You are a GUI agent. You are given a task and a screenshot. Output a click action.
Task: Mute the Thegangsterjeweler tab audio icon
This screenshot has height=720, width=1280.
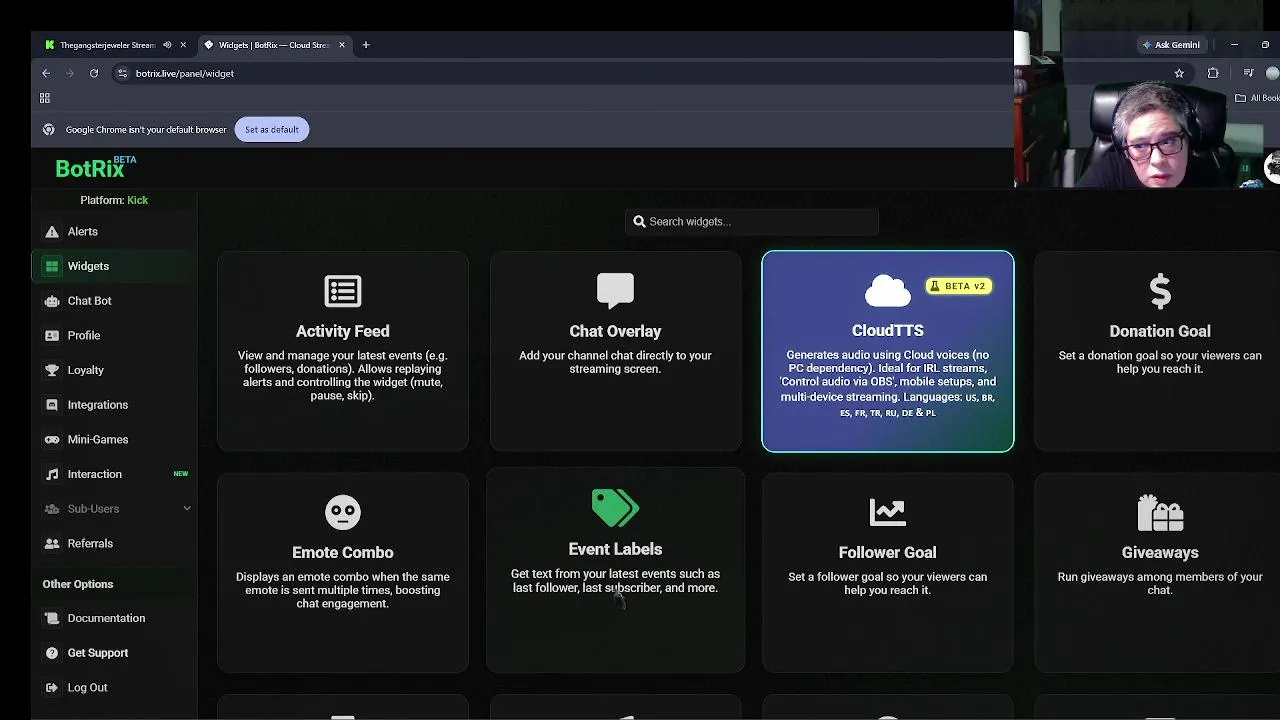(x=167, y=45)
